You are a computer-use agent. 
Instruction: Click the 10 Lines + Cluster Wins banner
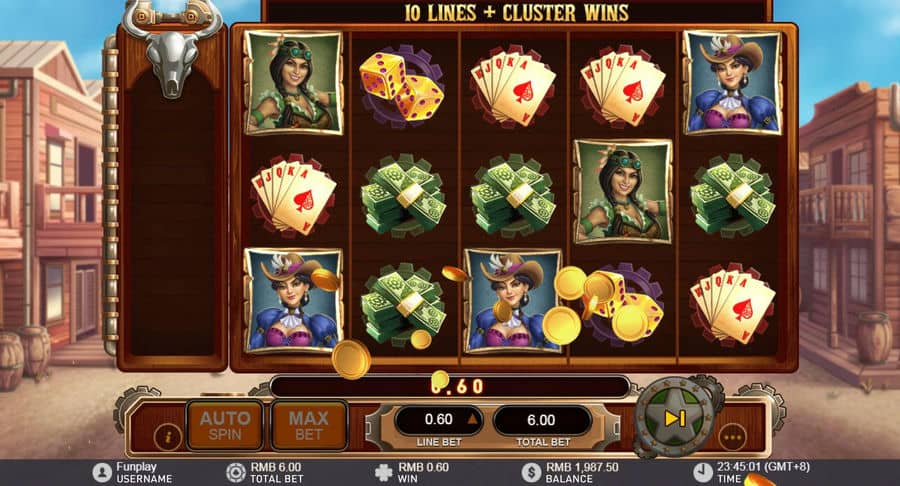pos(517,13)
